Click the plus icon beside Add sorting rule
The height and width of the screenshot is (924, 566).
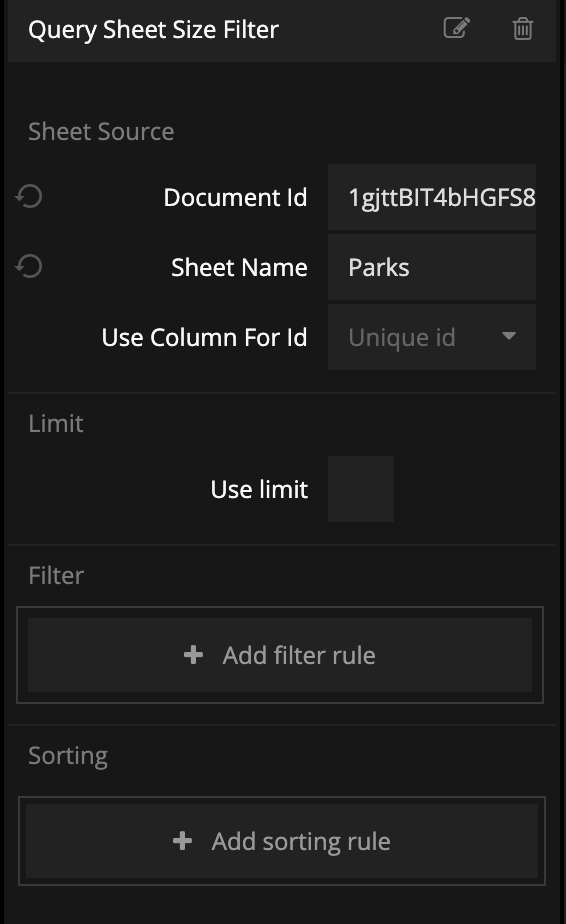182,841
